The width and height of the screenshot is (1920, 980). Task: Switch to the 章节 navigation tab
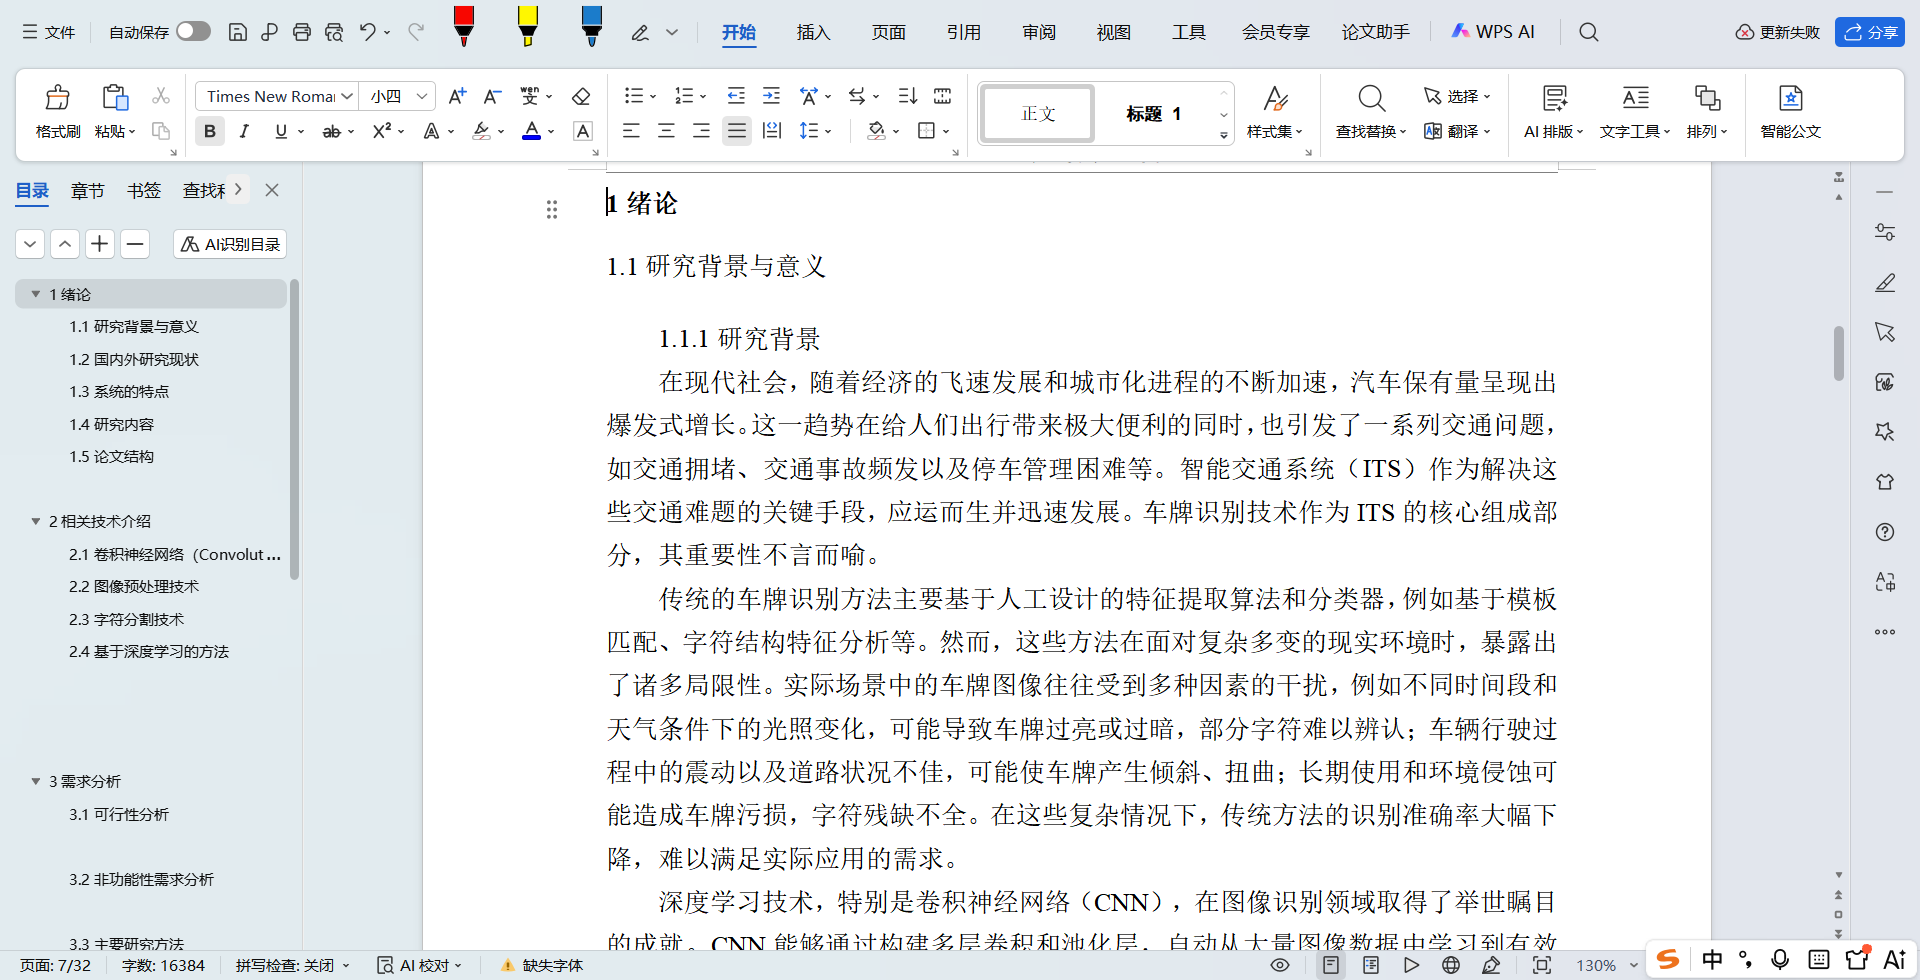[x=87, y=190]
